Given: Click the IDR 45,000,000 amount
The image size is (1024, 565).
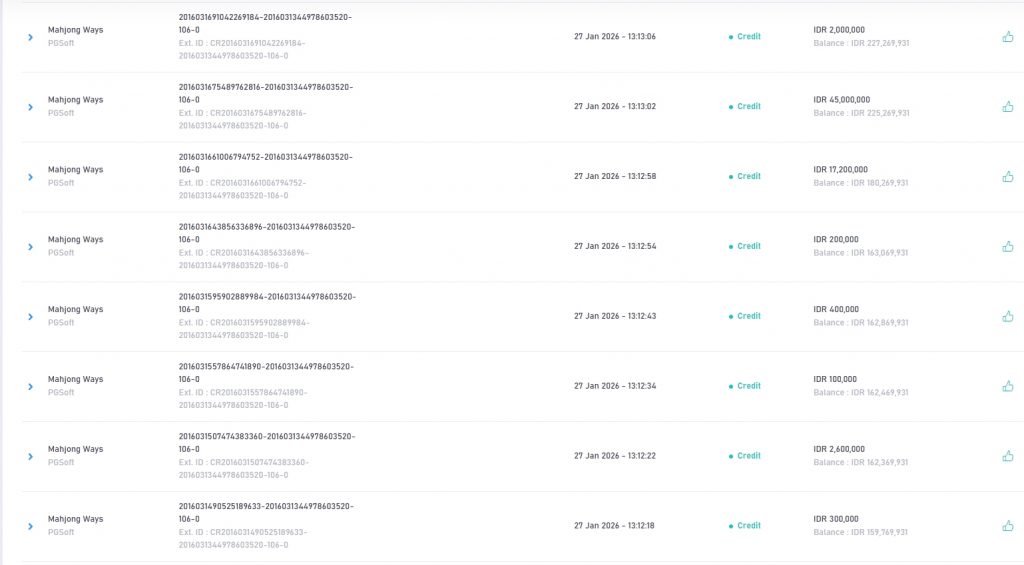Looking at the screenshot, I should pos(842,100).
